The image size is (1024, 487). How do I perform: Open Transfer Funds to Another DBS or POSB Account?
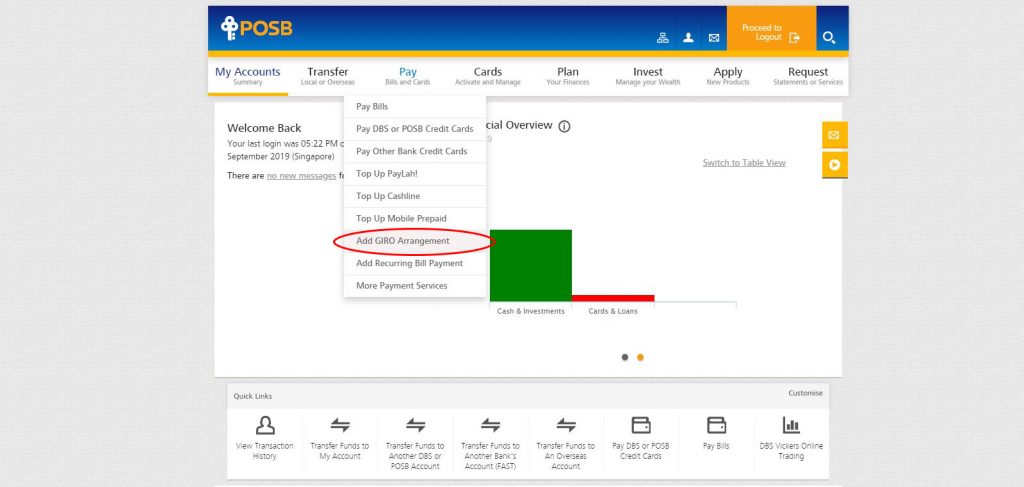(x=415, y=442)
